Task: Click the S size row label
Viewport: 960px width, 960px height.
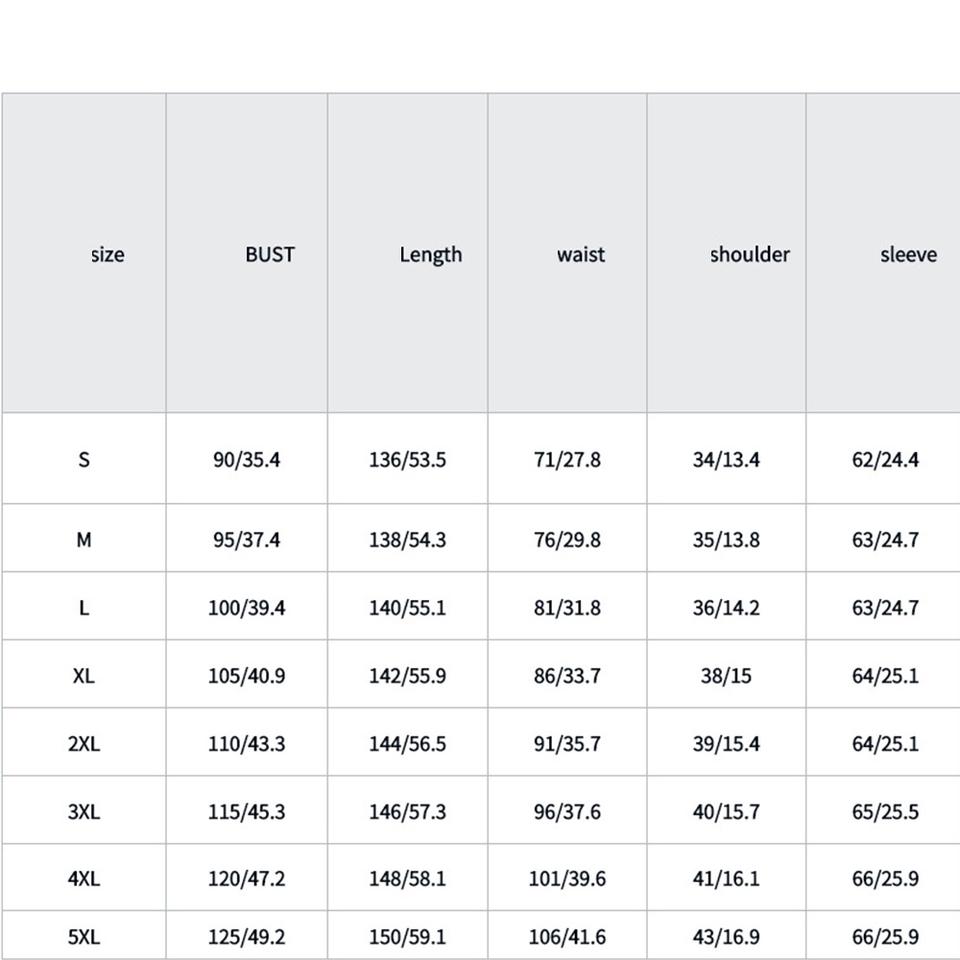Action: [x=84, y=460]
